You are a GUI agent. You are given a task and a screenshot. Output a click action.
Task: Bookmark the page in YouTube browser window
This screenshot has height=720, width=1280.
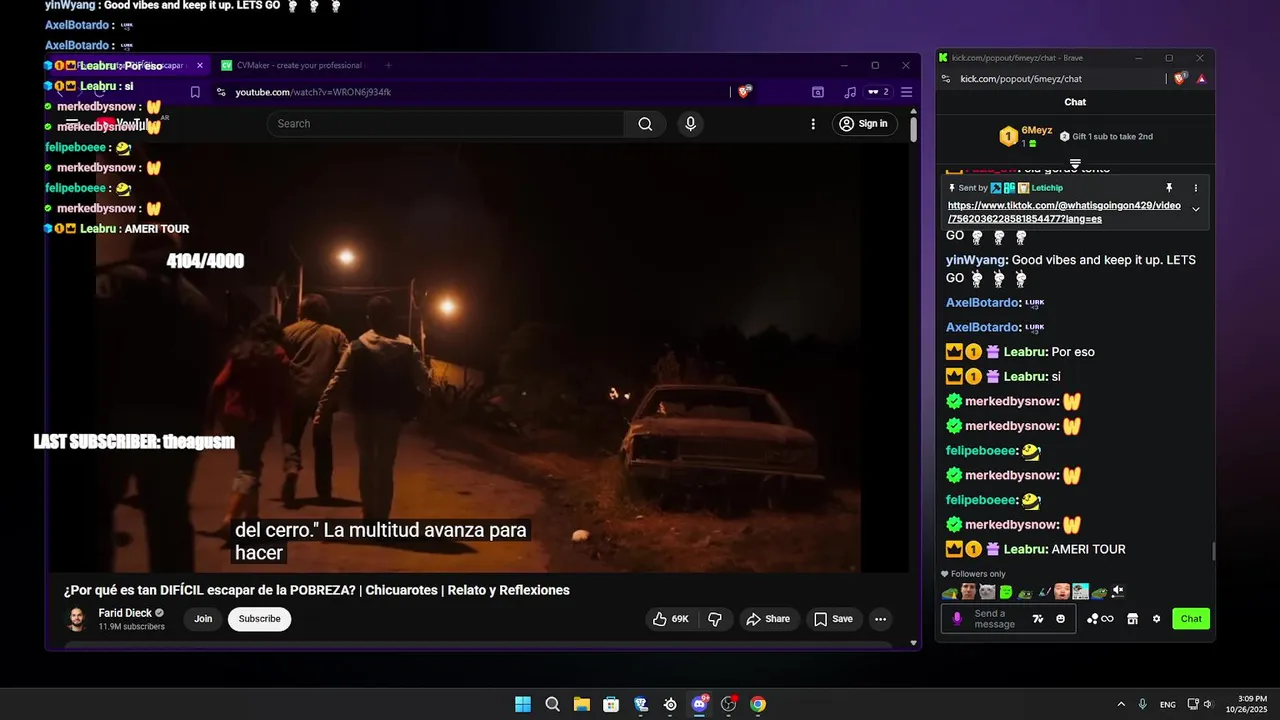pos(195,92)
